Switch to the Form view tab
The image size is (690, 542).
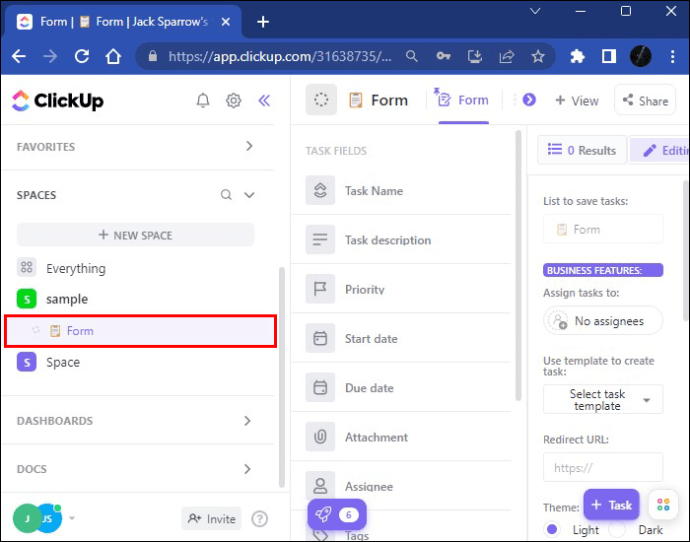click(463, 100)
